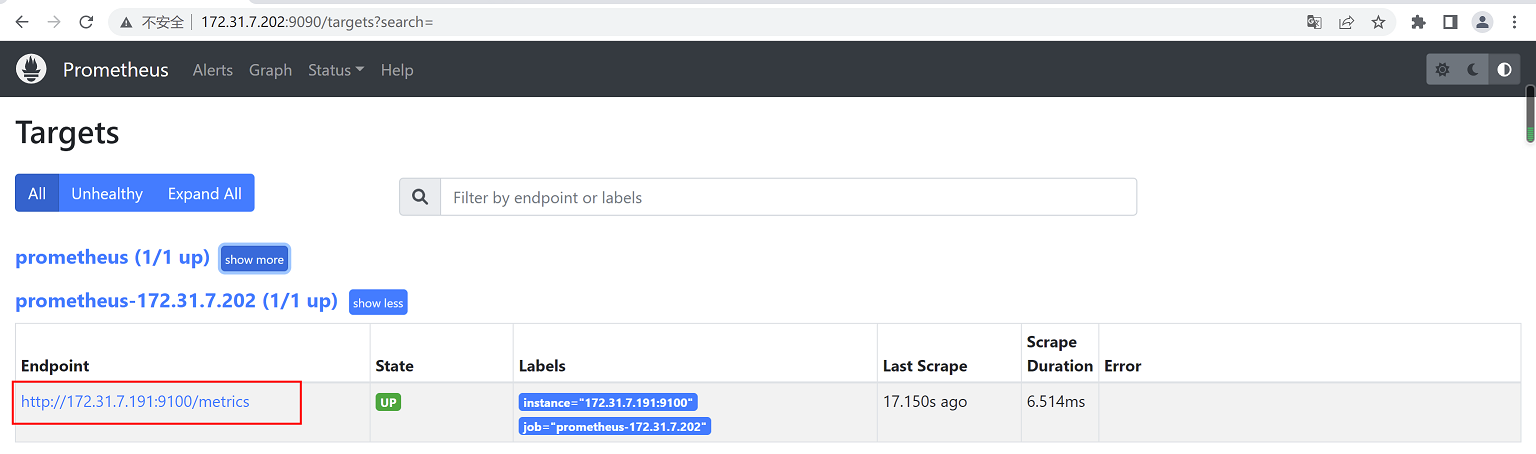Click the prometheus-172.31.7.202 (1/1 up) heading link
This screenshot has height=454, width=1536.
[176, 301]
